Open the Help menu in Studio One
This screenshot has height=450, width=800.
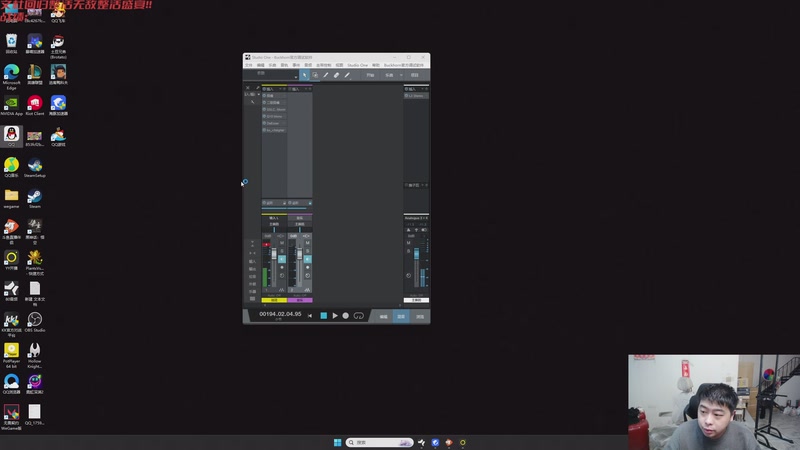(x=376, y=65)
